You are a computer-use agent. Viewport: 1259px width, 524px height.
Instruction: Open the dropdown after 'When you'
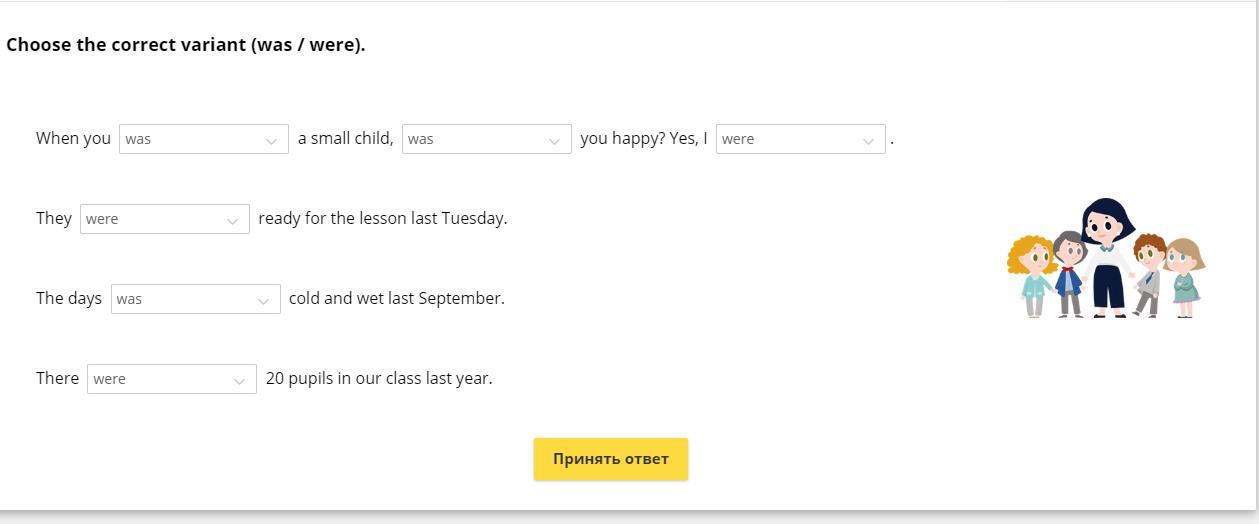coord(204,139)
